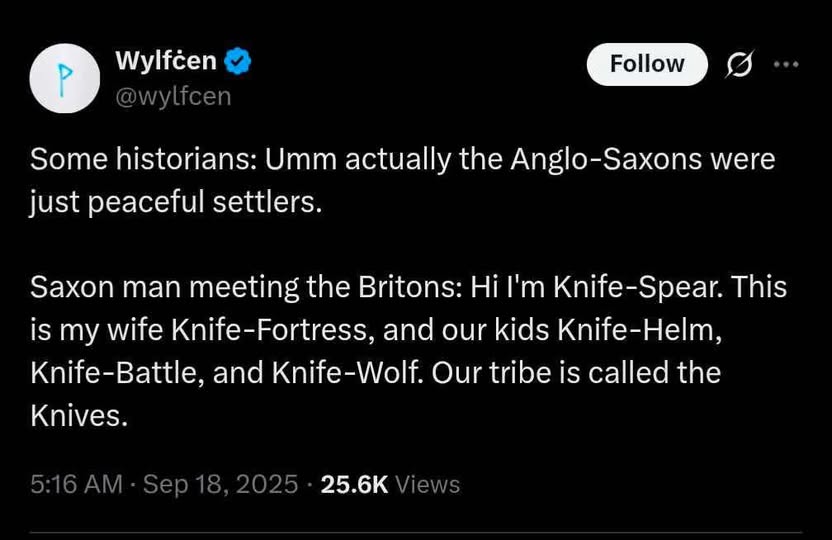Click the 5:16 AM timestamp
Screen dimensions: 832x540
pyautogui.click(x=76, y=485)
